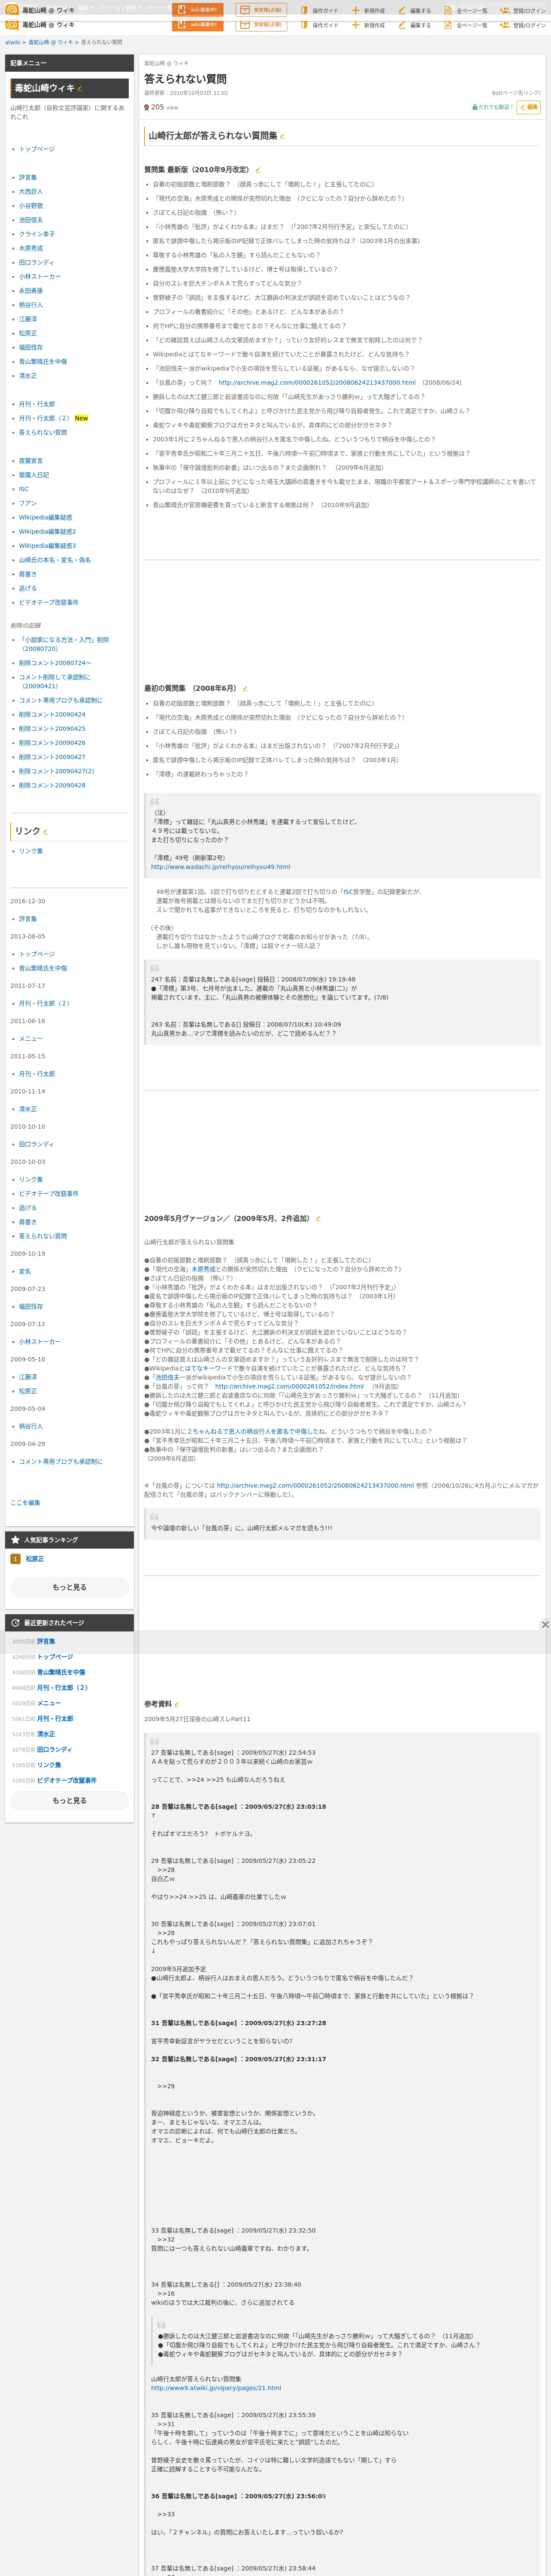Open 小林ストーカー under 2009-07-12 date
This screenshot has width=551, height=2576.
[x=40, y=1342]
